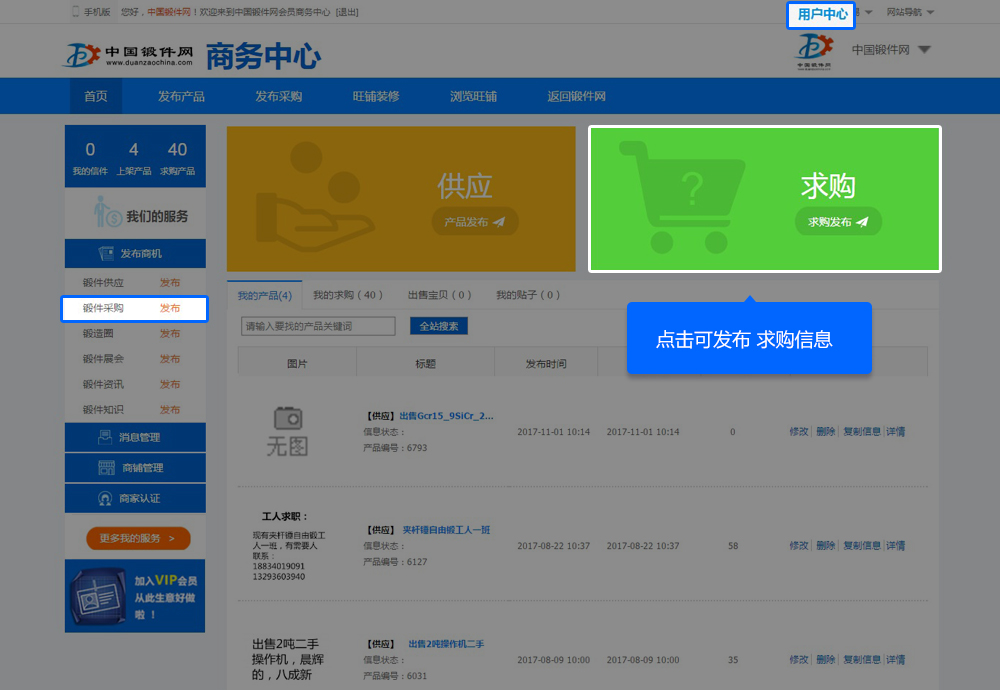
Task: Click the mobile phone icon beside 手机版
Action: (75, 12)
